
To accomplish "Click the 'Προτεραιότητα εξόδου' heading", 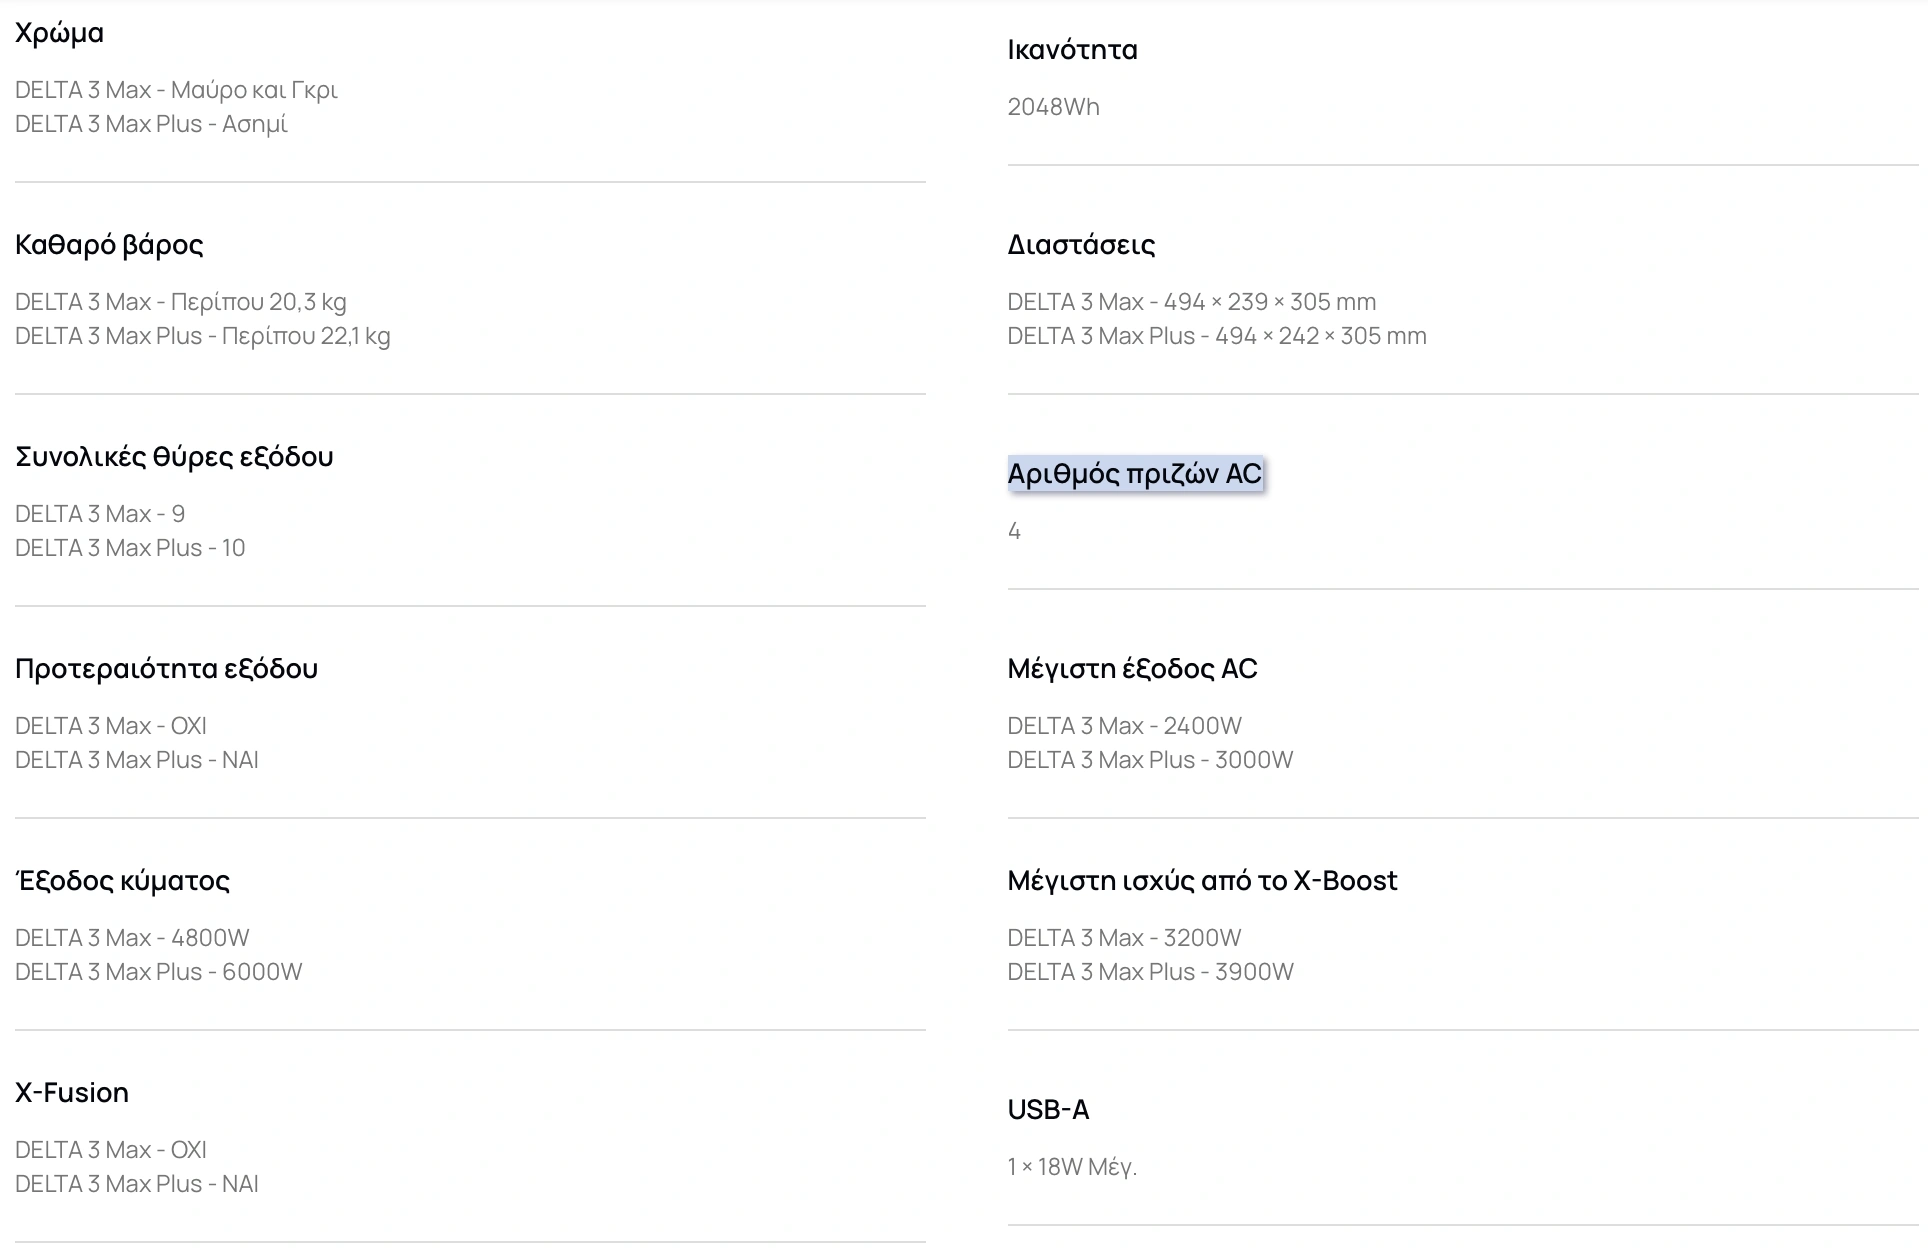I will pos(166,669).
